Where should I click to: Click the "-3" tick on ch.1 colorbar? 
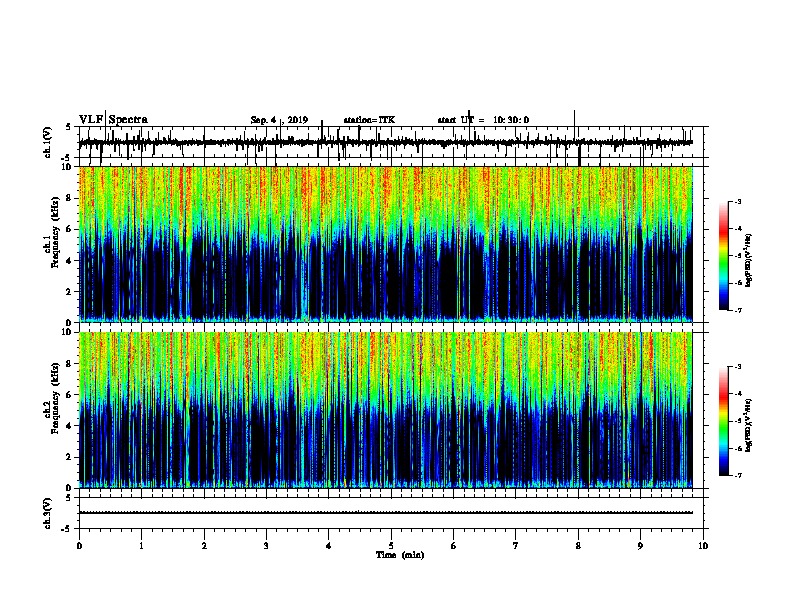click(x=737, y=201)
